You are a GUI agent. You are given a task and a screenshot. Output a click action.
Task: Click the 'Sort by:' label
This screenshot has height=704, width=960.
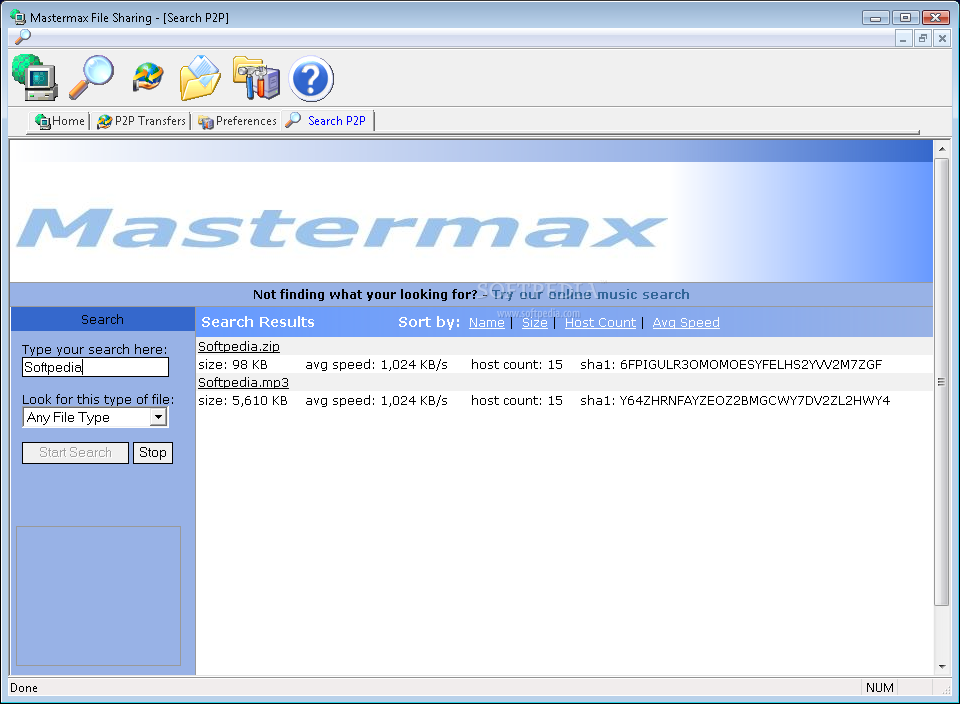pyautogui.click(x=429, y=322)
